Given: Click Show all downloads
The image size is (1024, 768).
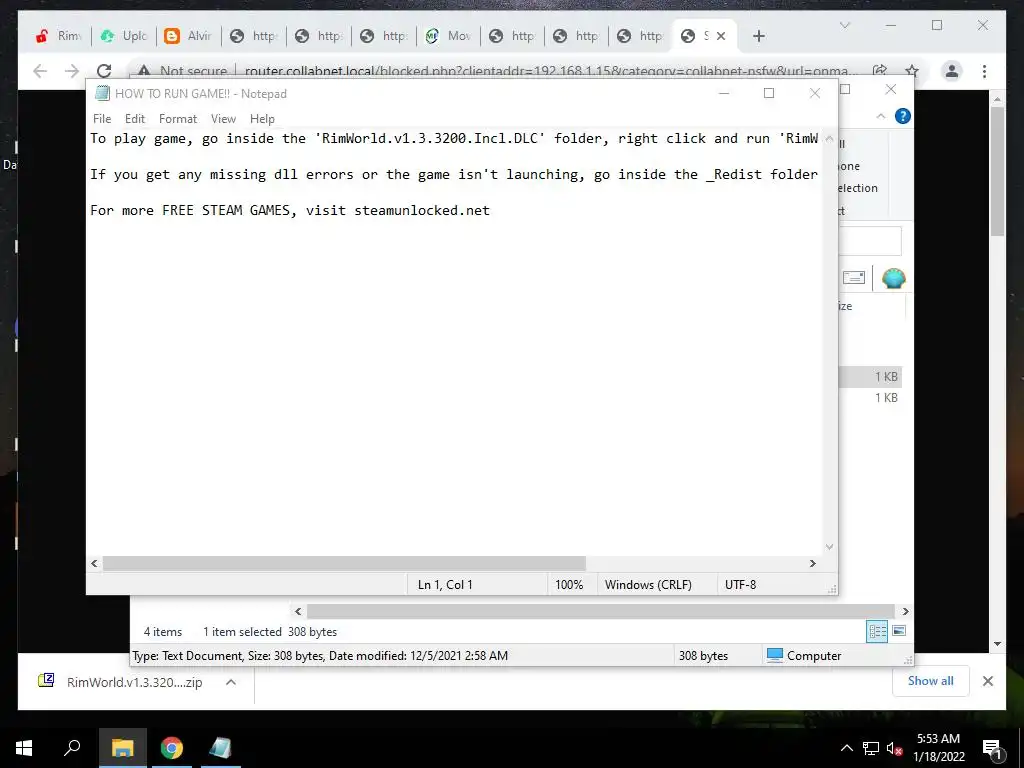Looking at the screenshot, I should click(931, 681).
